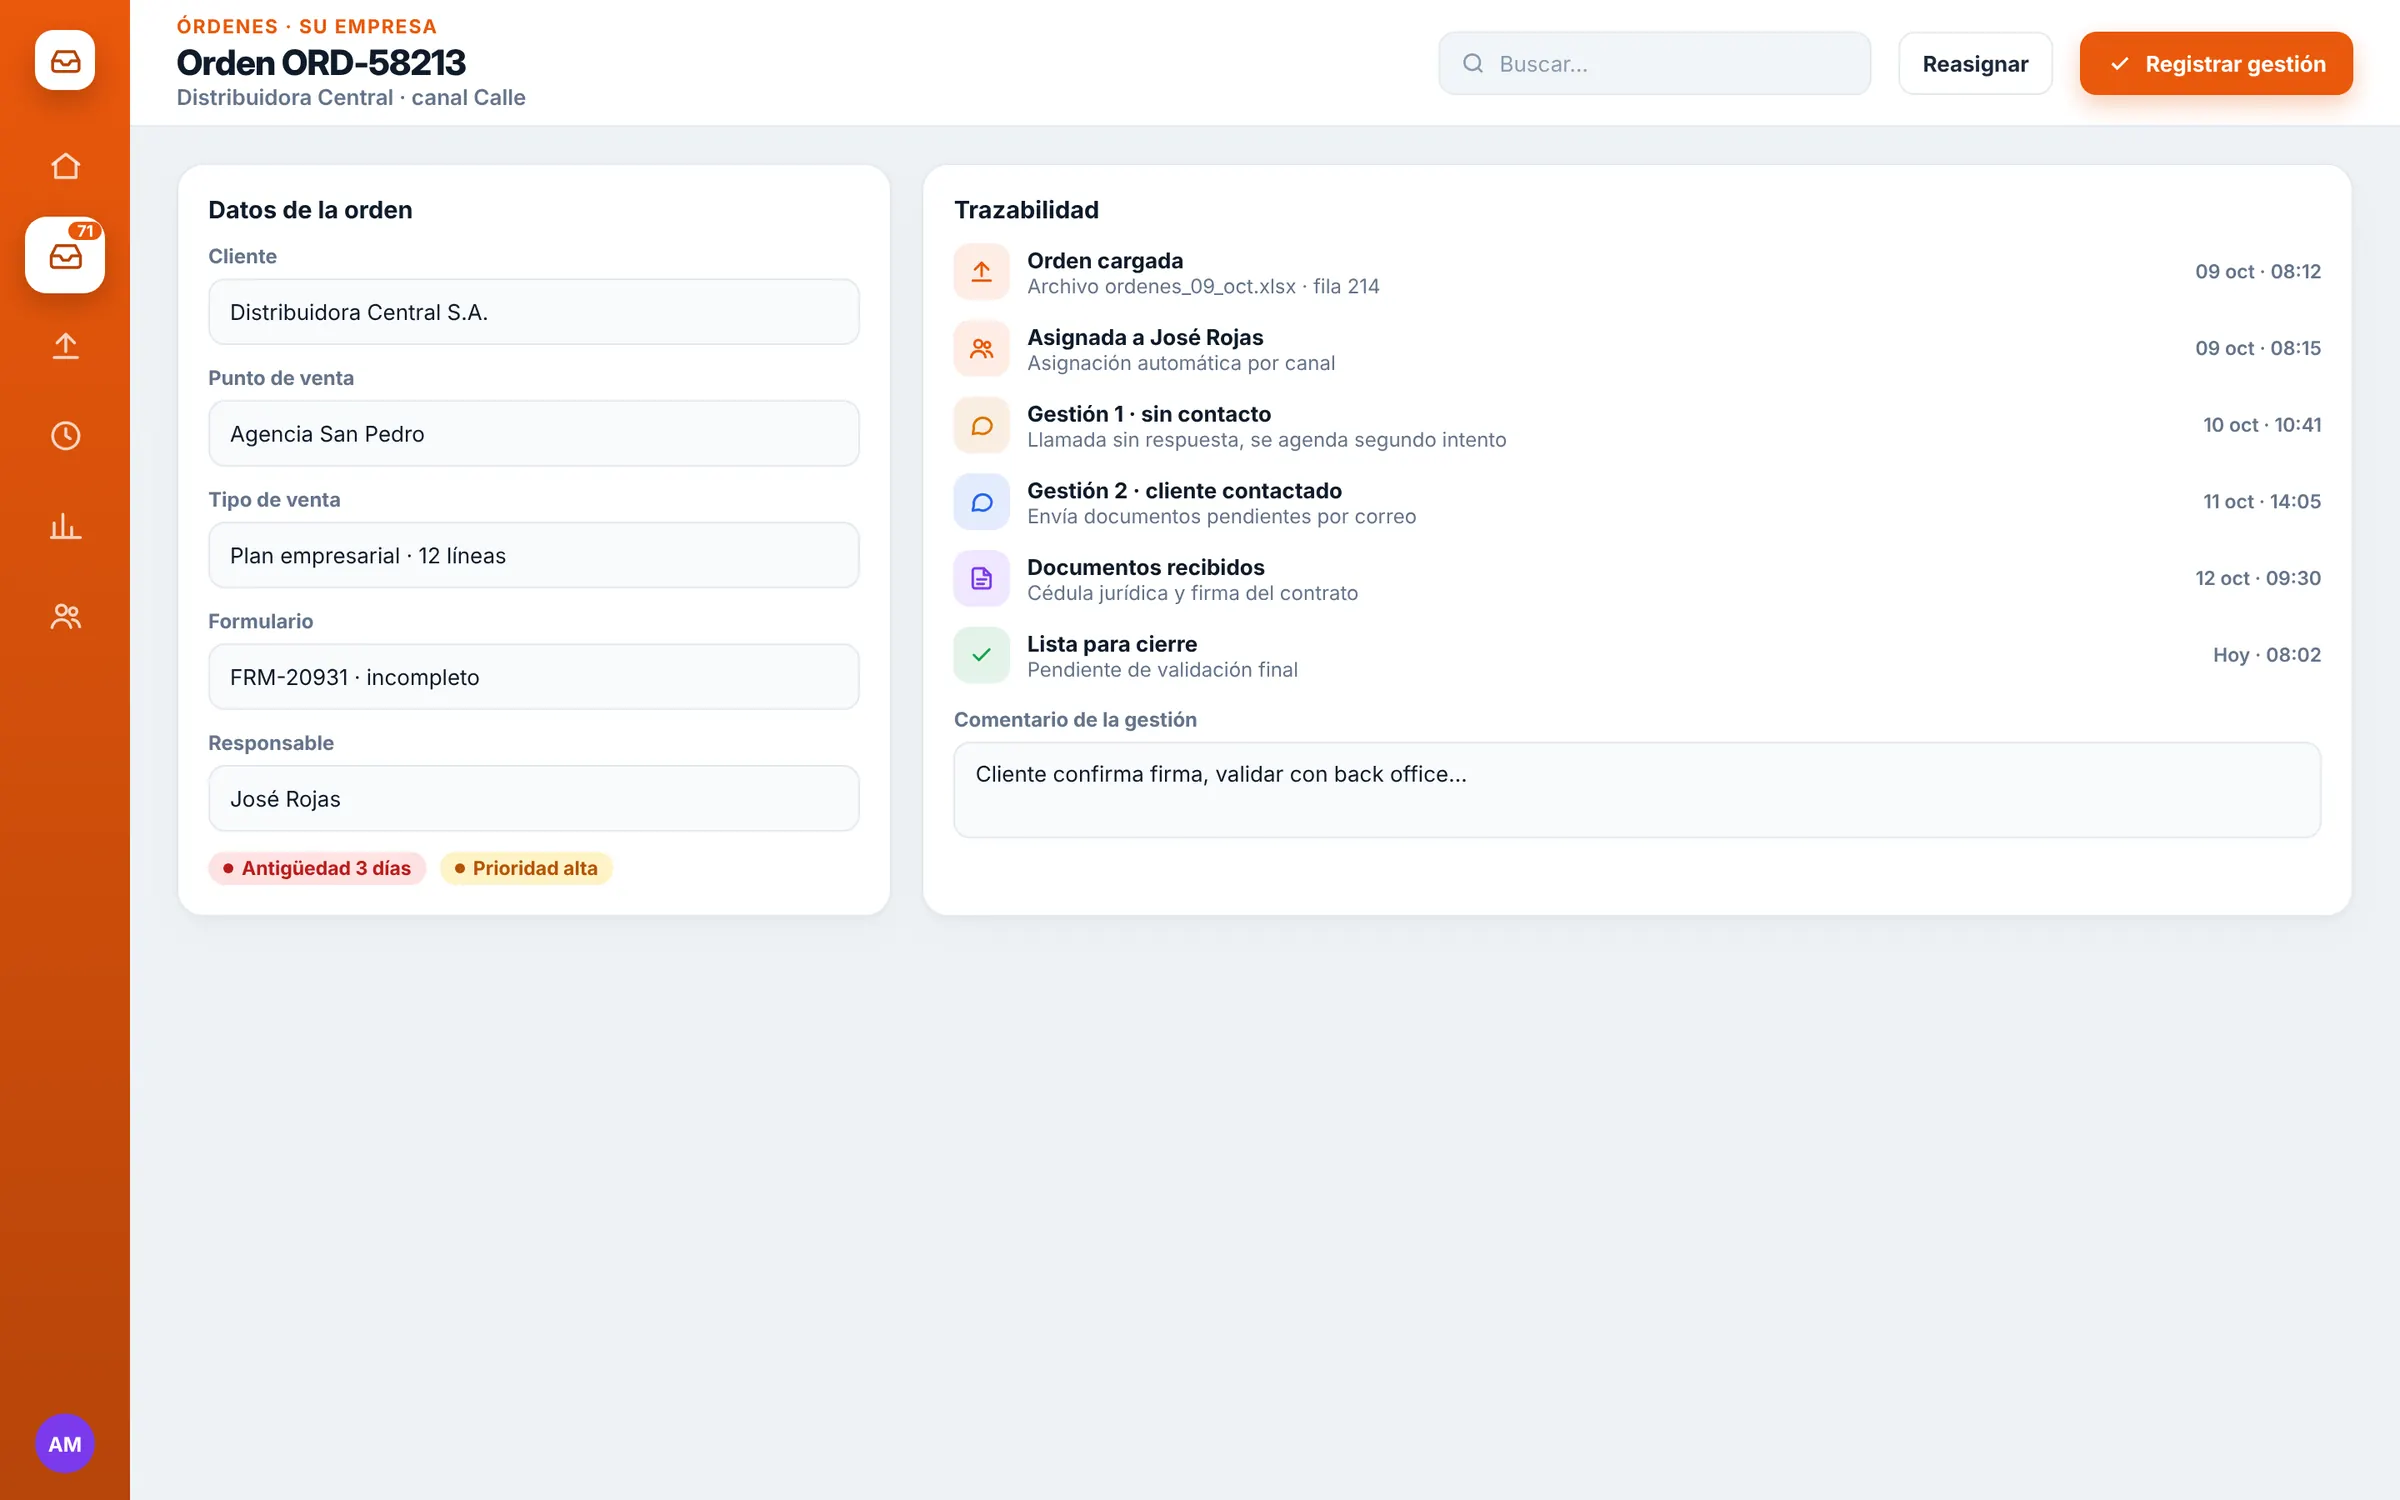The image size is (2400, 1500).
Task: Click the ÓRDENES · SU EMPRESA breadcrumb
Action: pos(307,26)
